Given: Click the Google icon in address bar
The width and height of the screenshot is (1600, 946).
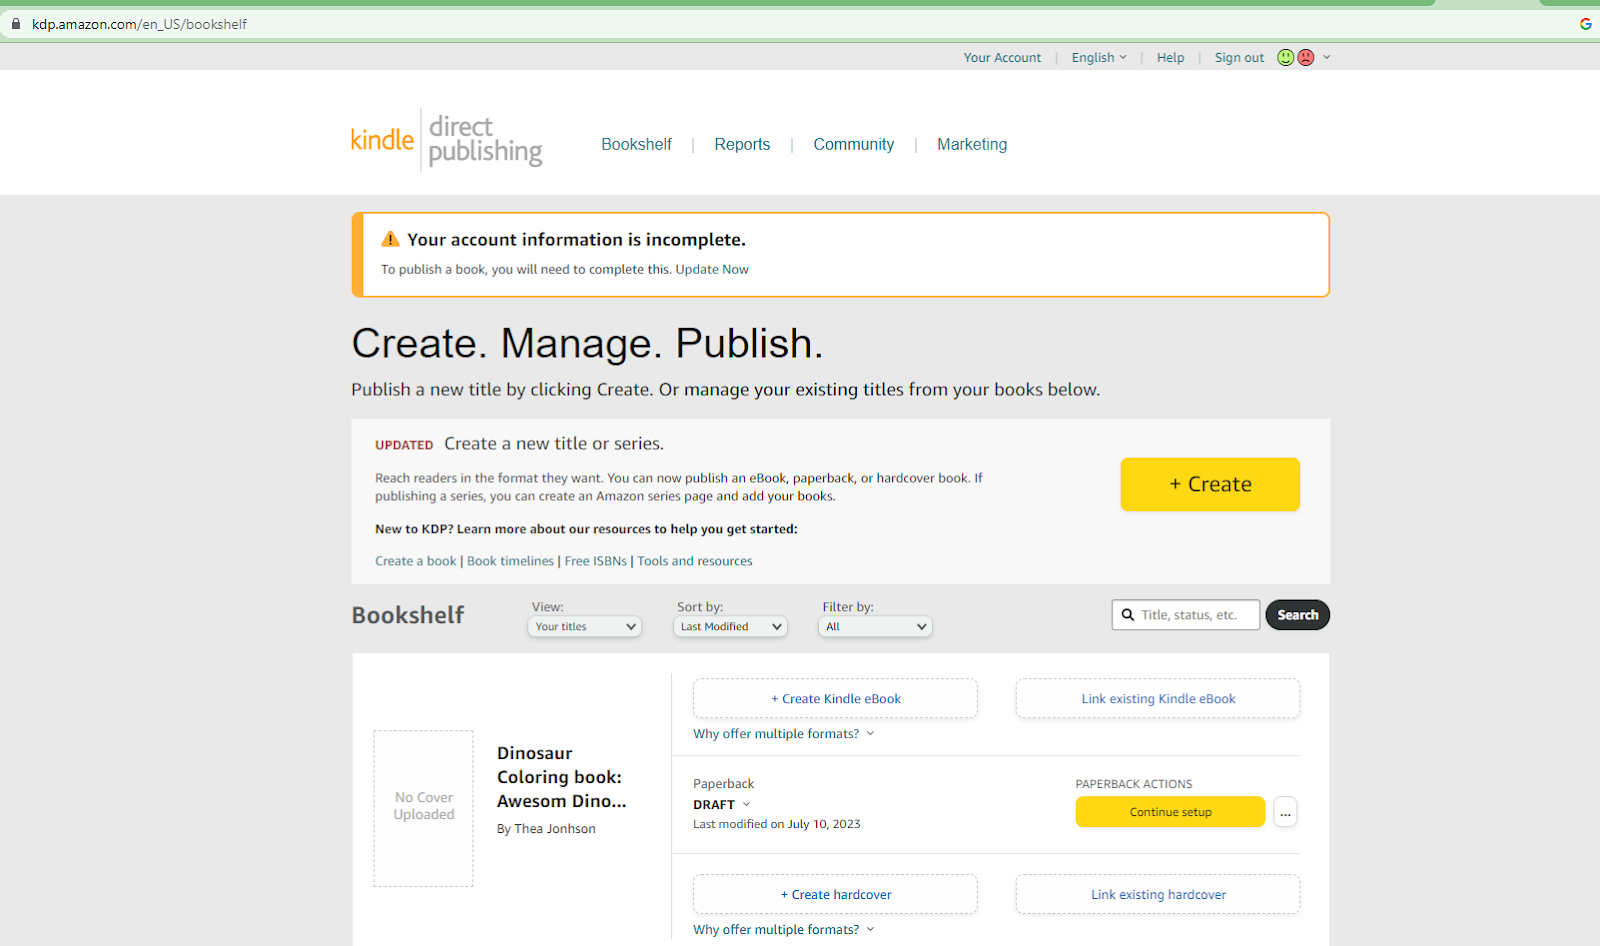Looking at the screenshot, I should click(1586, 24).
